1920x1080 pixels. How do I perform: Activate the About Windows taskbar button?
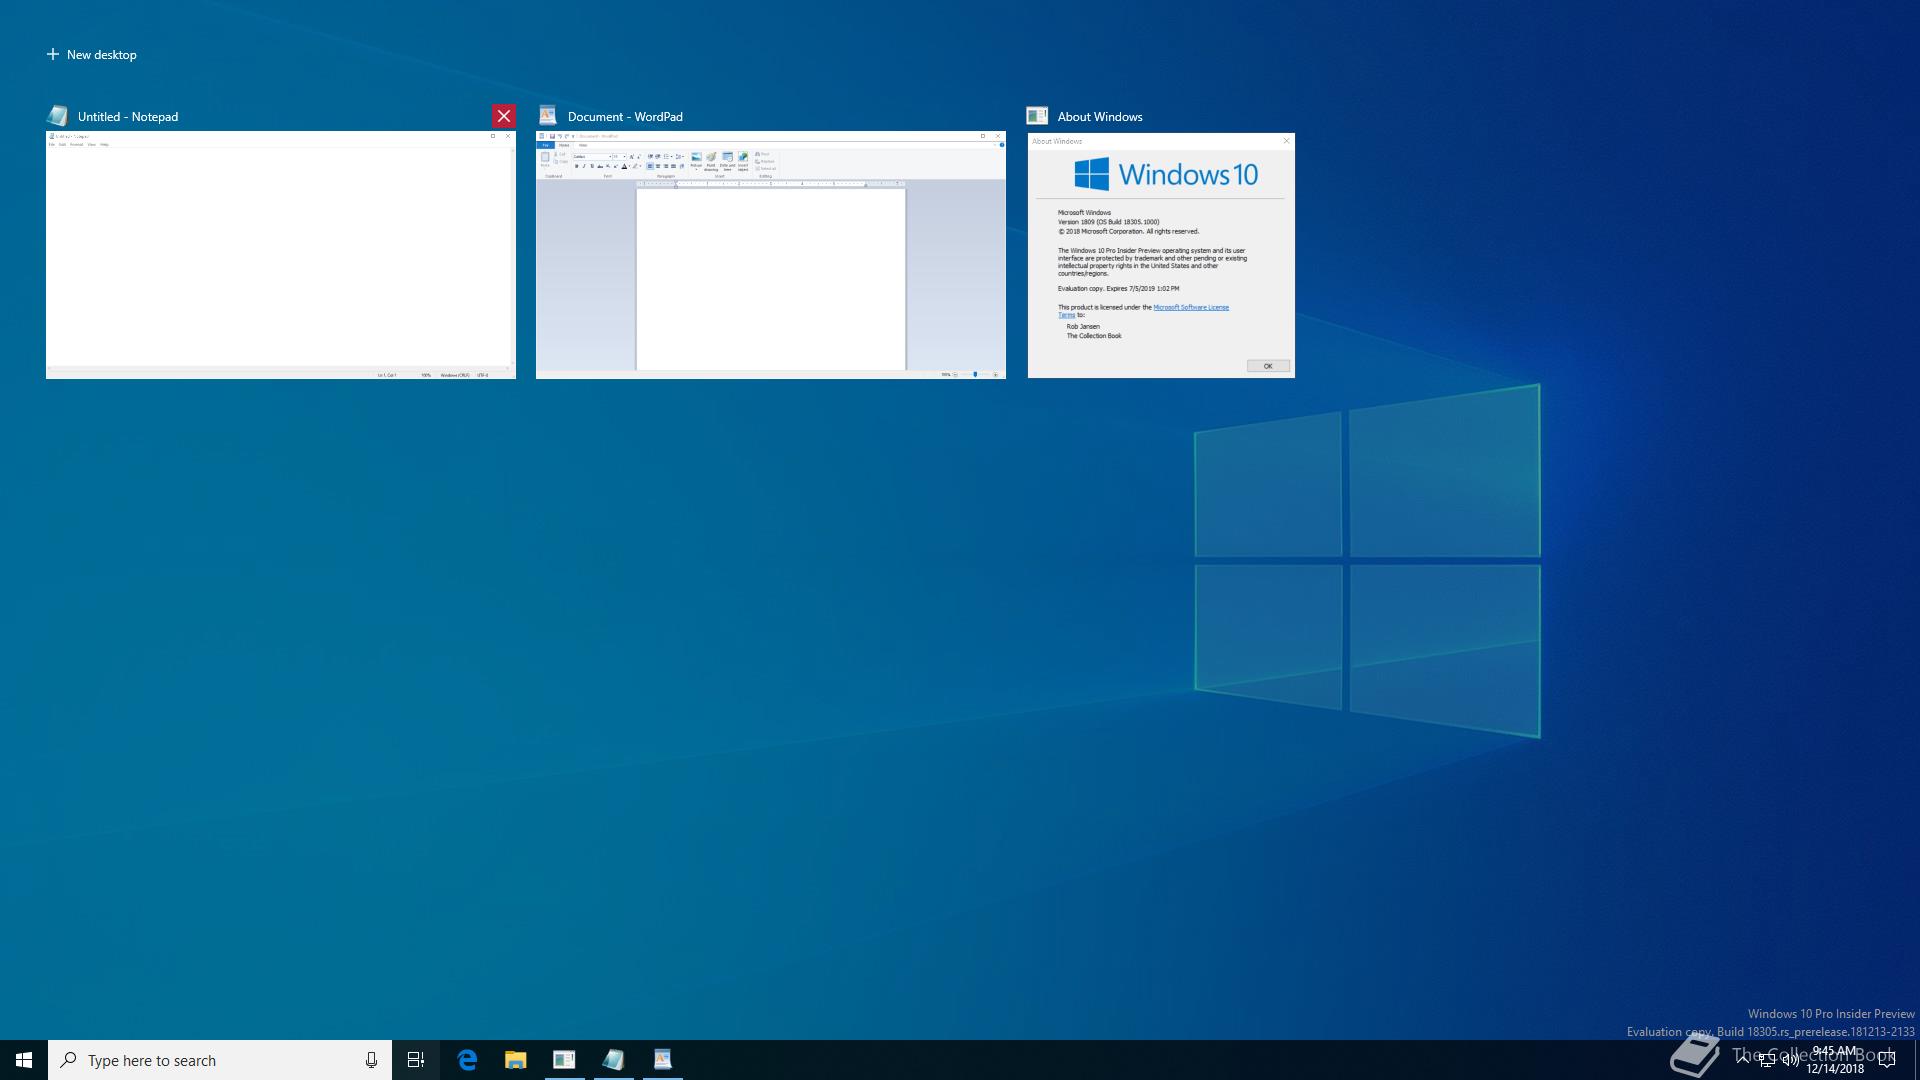click(564, 1060)
